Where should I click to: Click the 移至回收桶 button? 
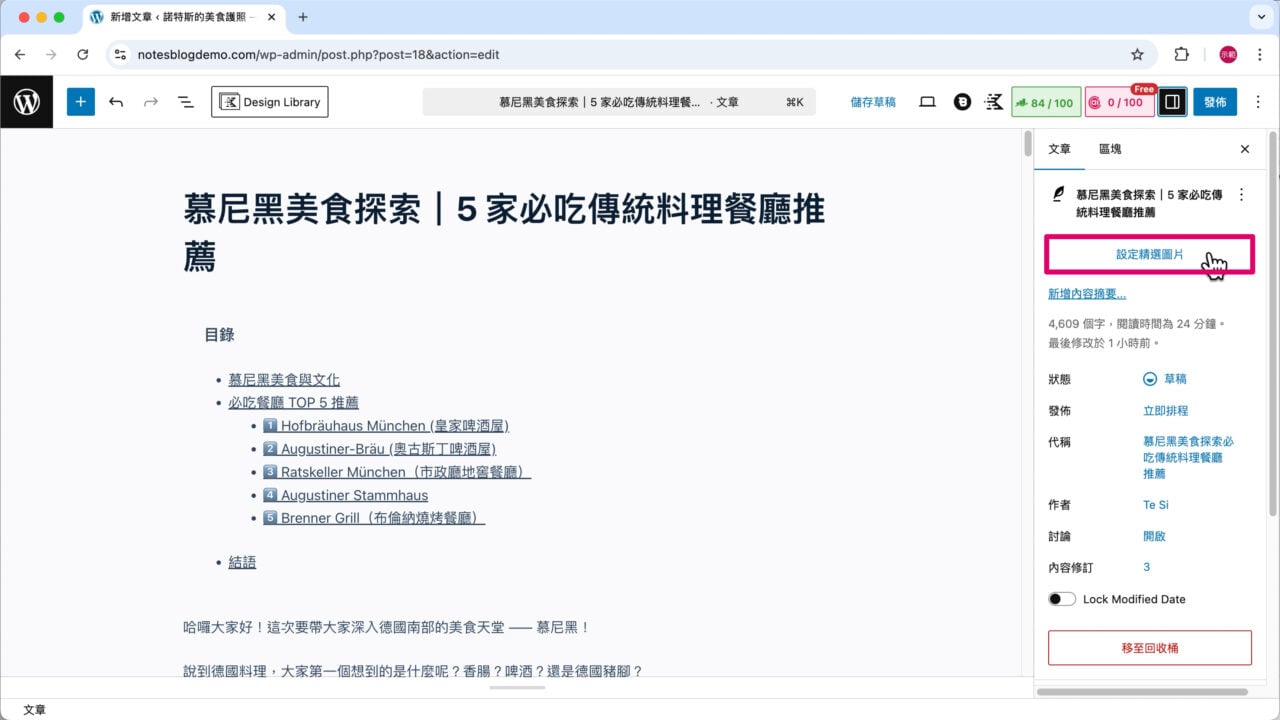[x=1148, y=647]
